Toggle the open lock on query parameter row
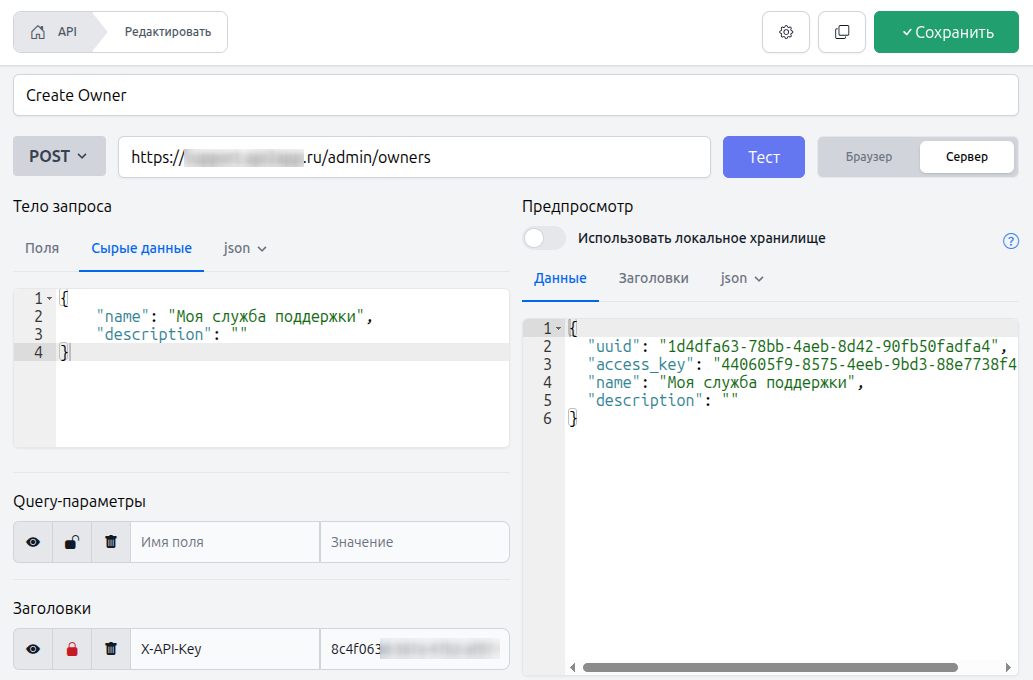This screenshot has height=680, width=1033. [x=72, y=542]
